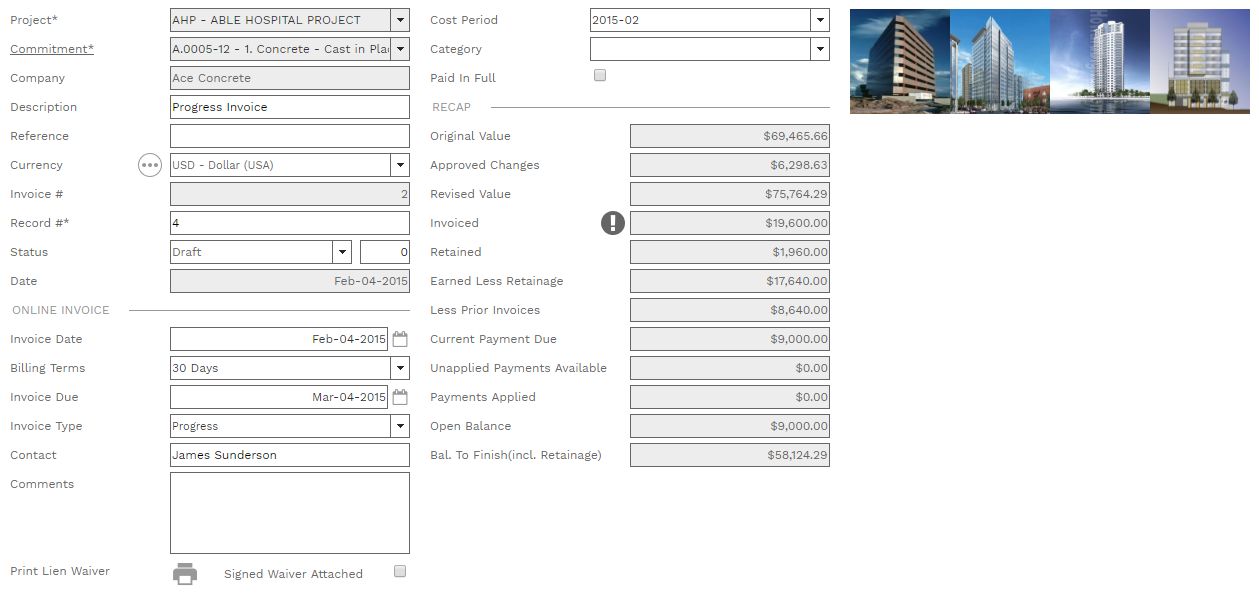Expand the Category dropdown list
Screen dimensions: 1259x599
coord(820,49)
